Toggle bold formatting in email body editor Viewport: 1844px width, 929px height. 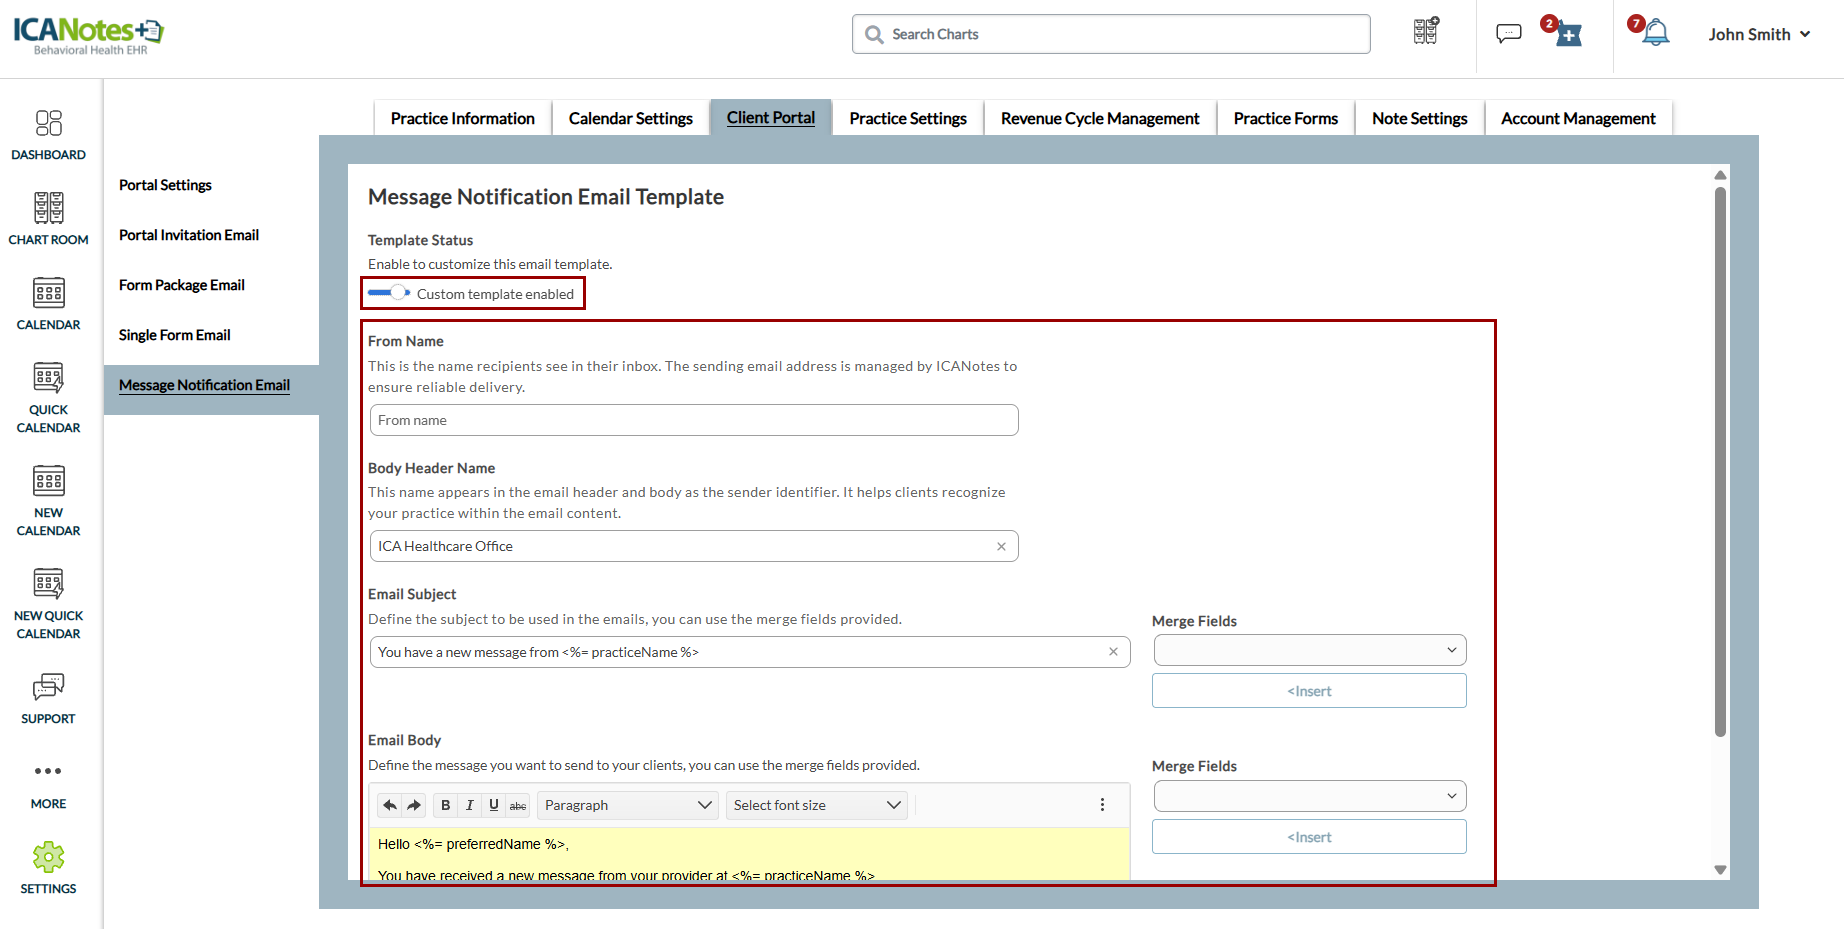446,805
